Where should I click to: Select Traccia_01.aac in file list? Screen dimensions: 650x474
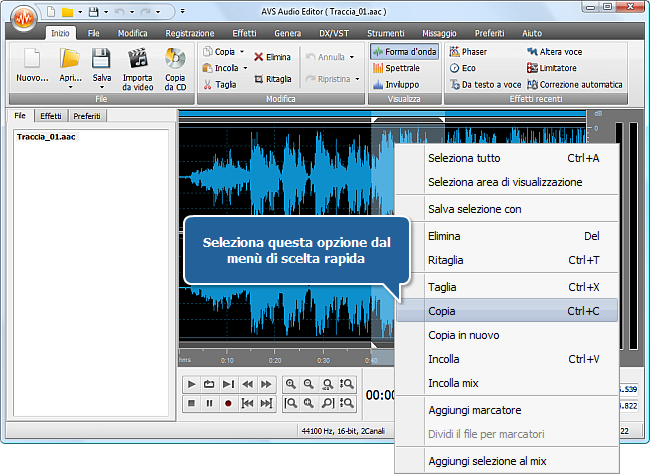click(x=46, y=136)
